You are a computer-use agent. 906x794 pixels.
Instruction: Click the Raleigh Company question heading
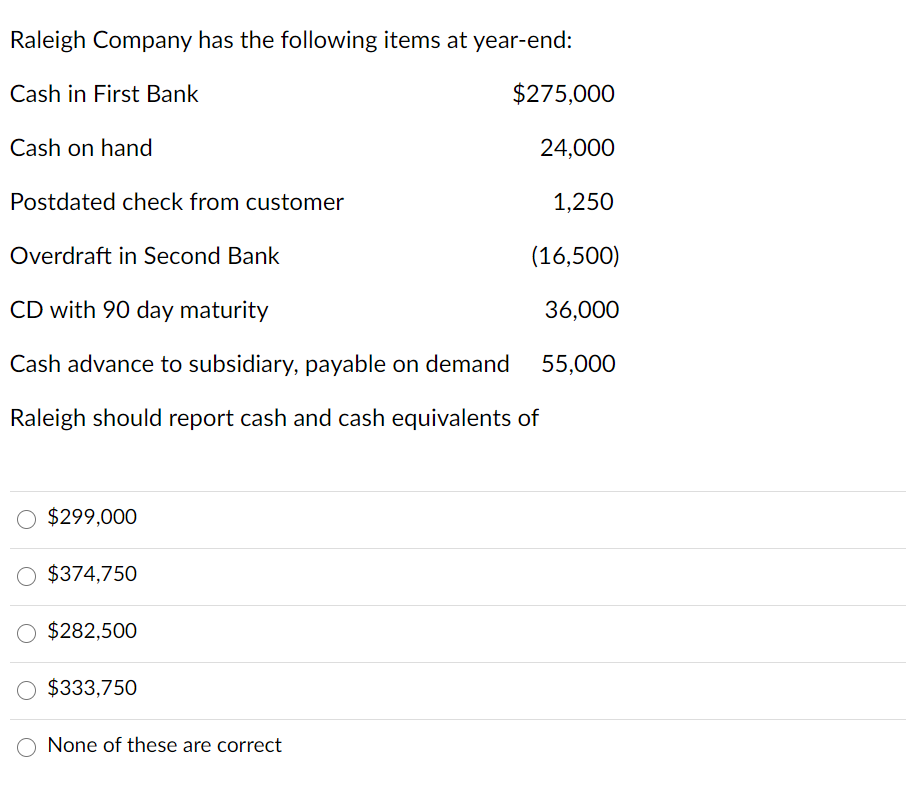[291, 40]
